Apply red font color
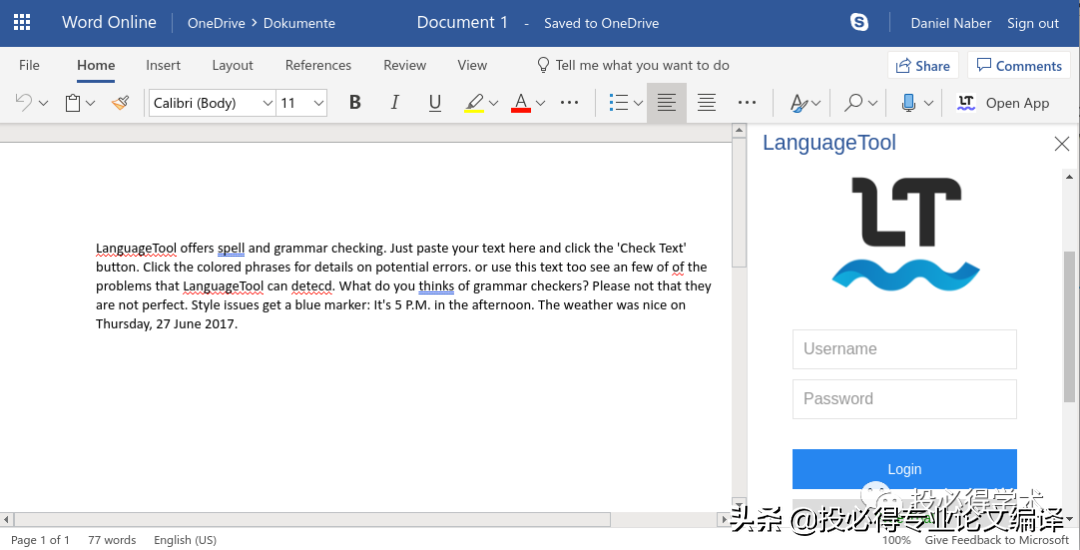 (521, 103)
